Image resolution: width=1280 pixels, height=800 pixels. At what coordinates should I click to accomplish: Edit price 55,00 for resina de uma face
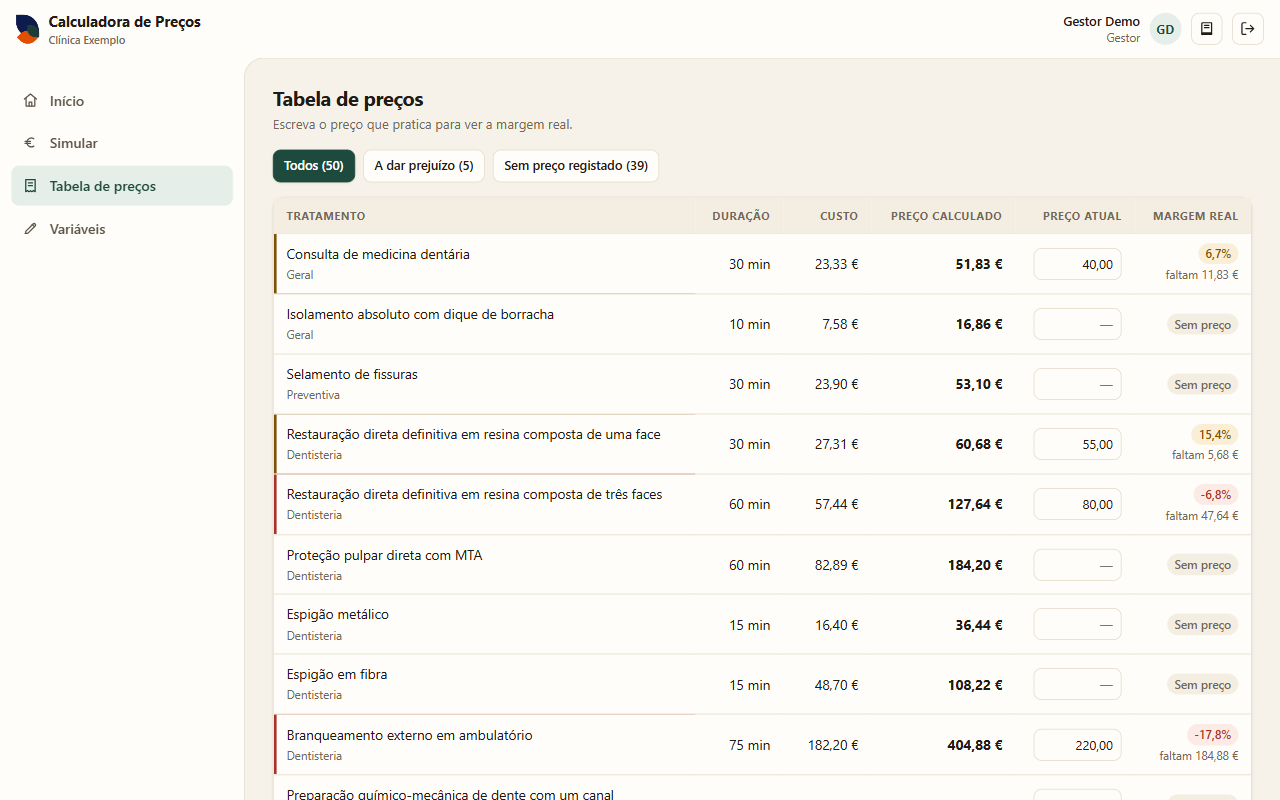click(1077, 444)
